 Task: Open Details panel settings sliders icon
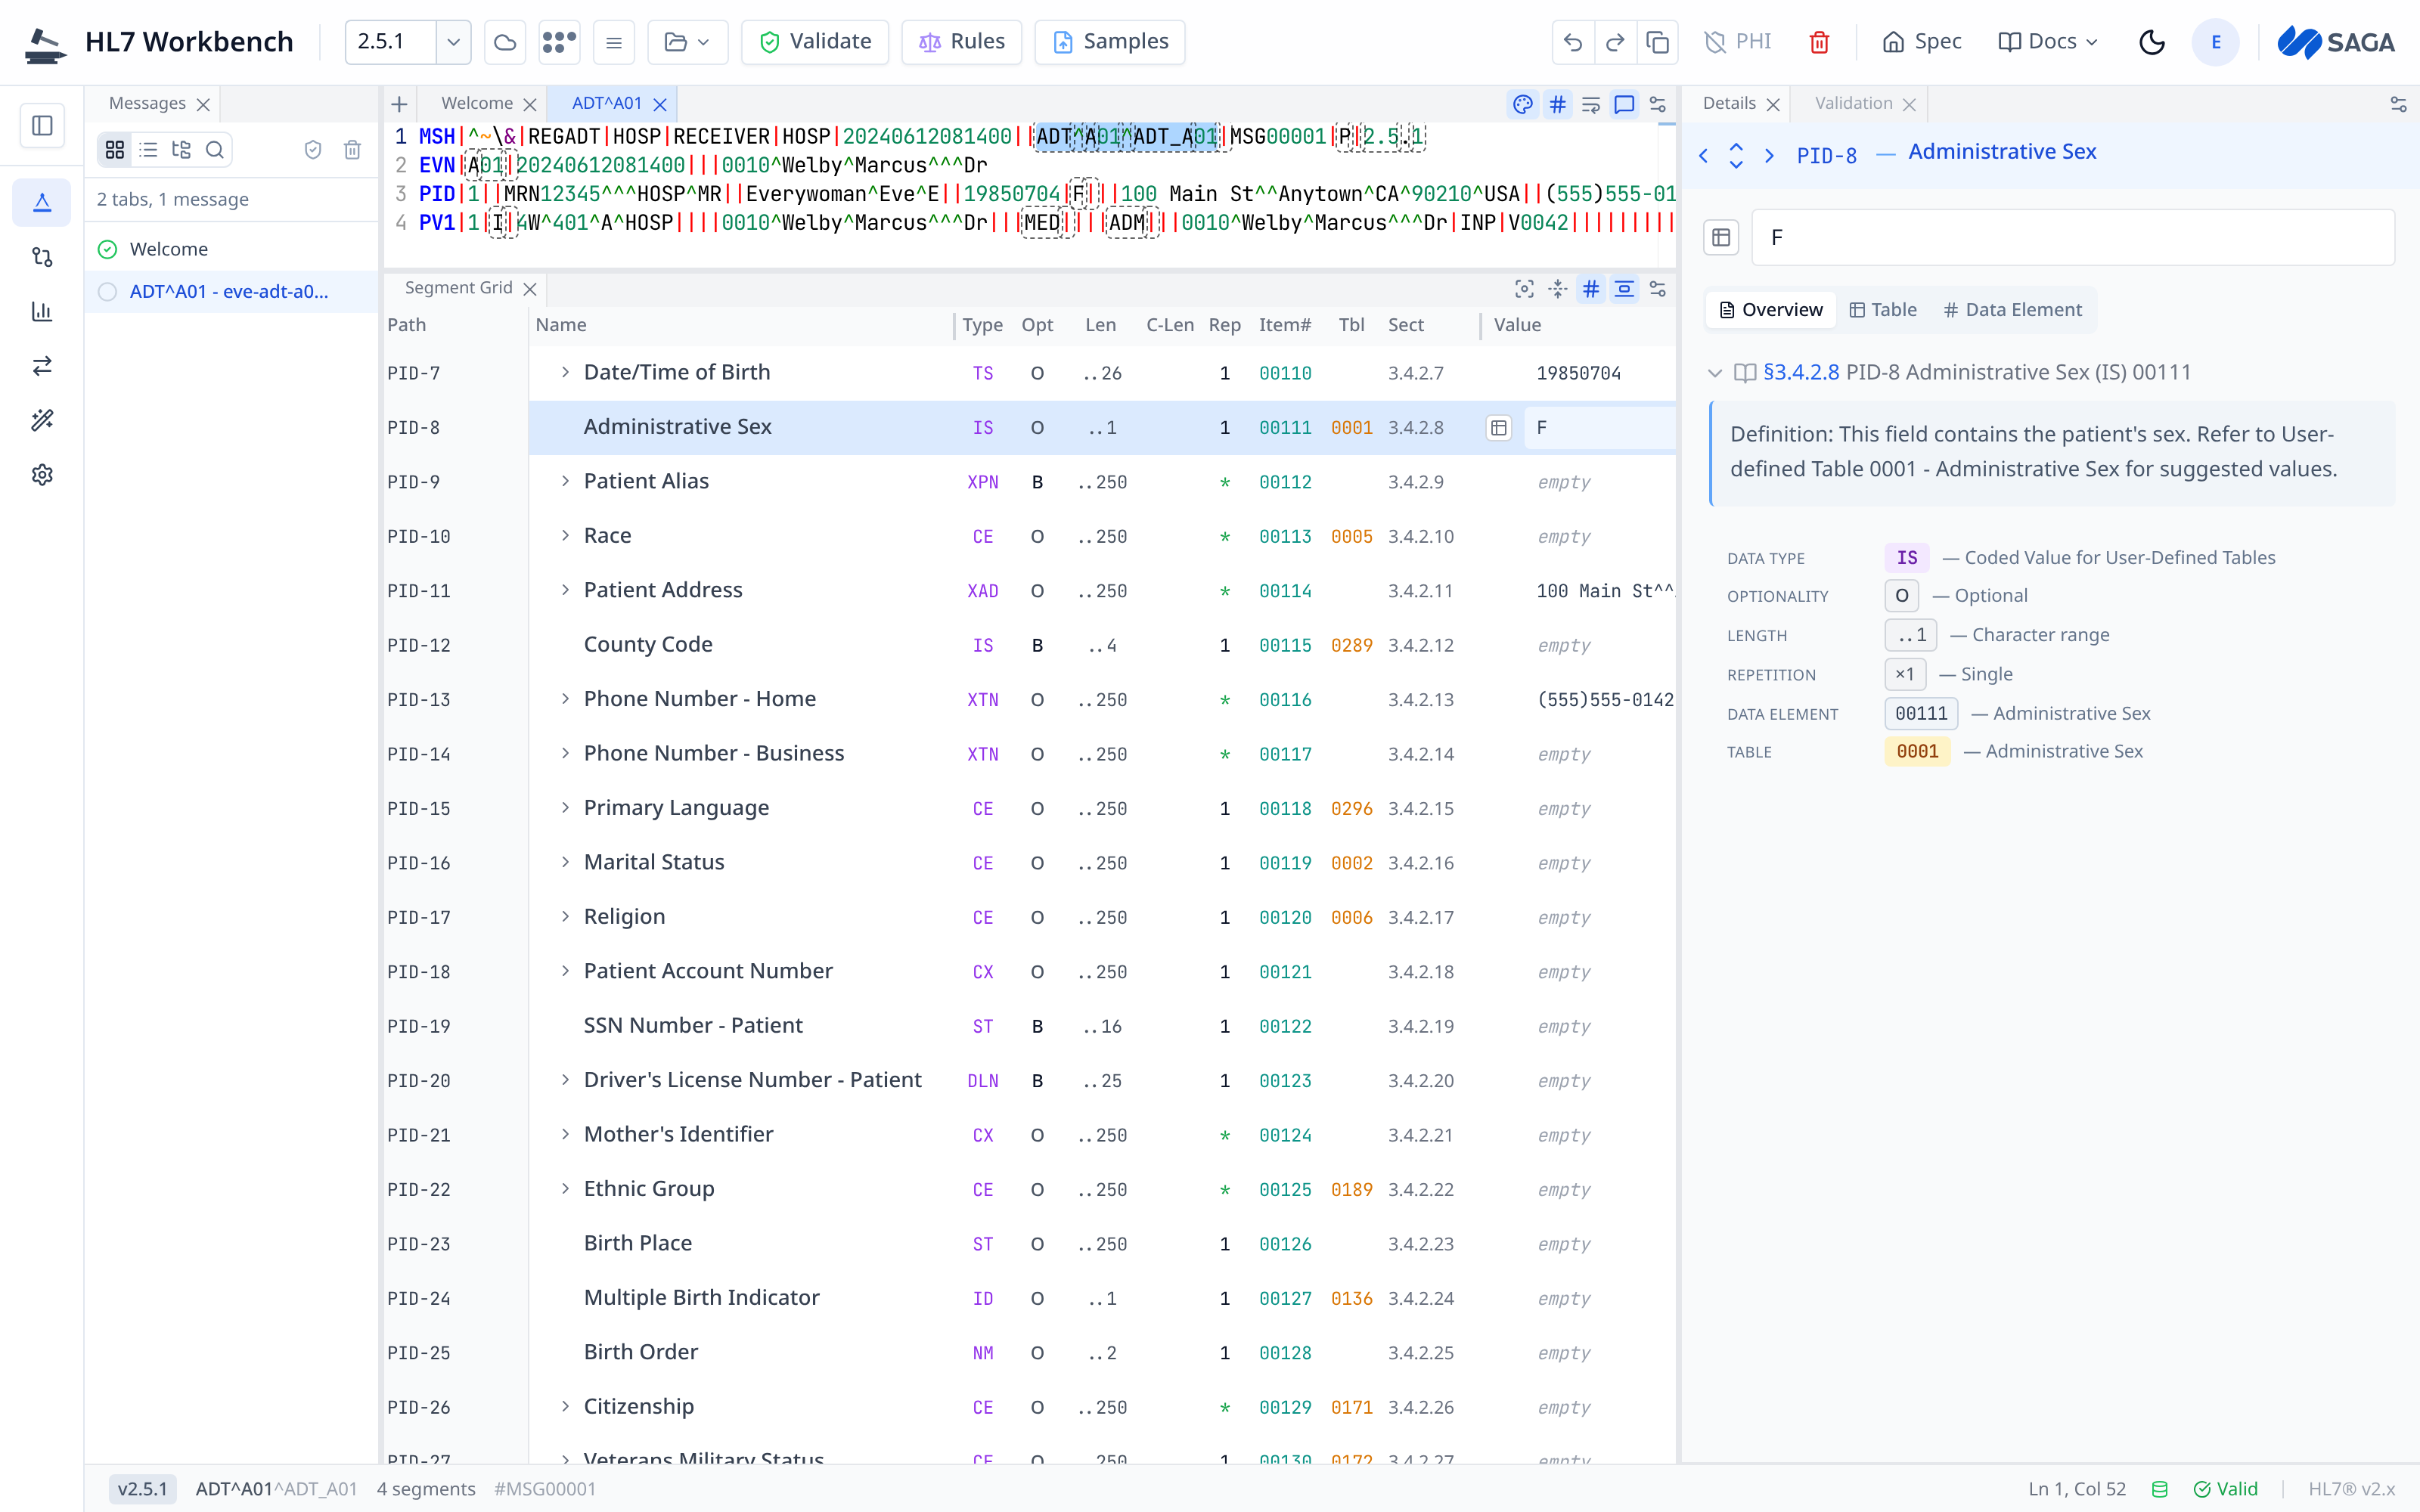click(x=2397, y=104)
